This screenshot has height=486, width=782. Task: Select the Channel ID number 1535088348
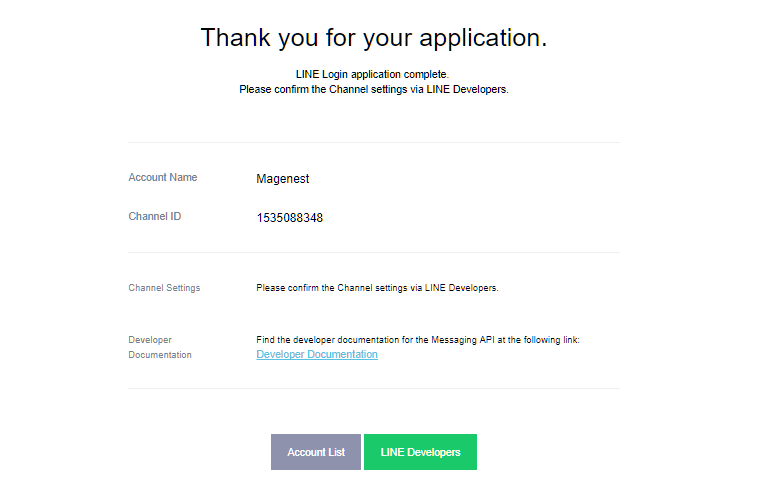(290, 218)
